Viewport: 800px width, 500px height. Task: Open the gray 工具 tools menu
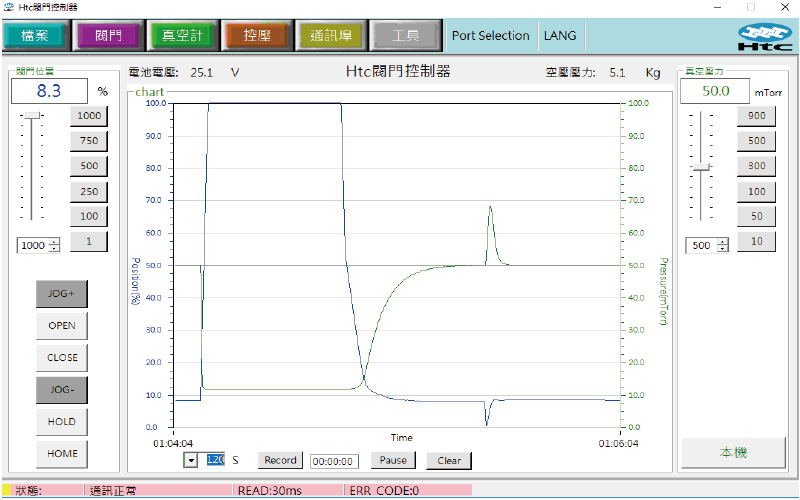tap(405, 35)
